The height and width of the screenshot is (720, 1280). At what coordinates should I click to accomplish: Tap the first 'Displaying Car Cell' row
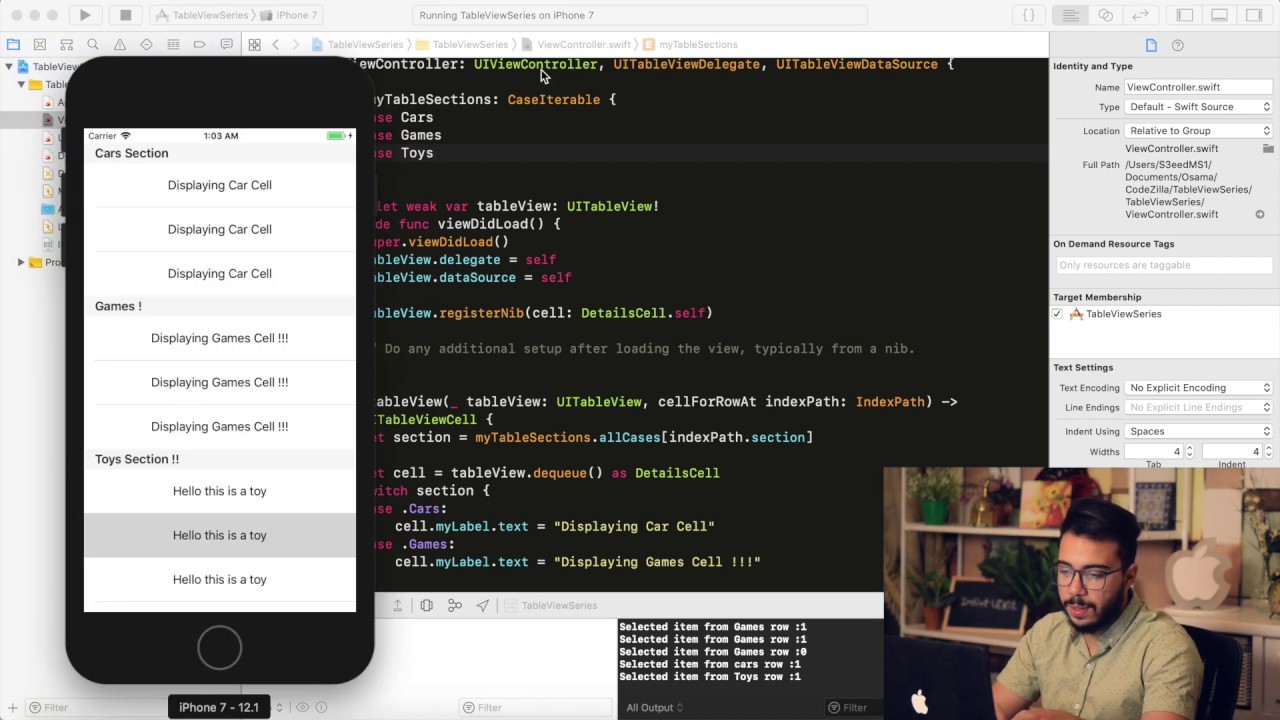(x=219, y=185)
